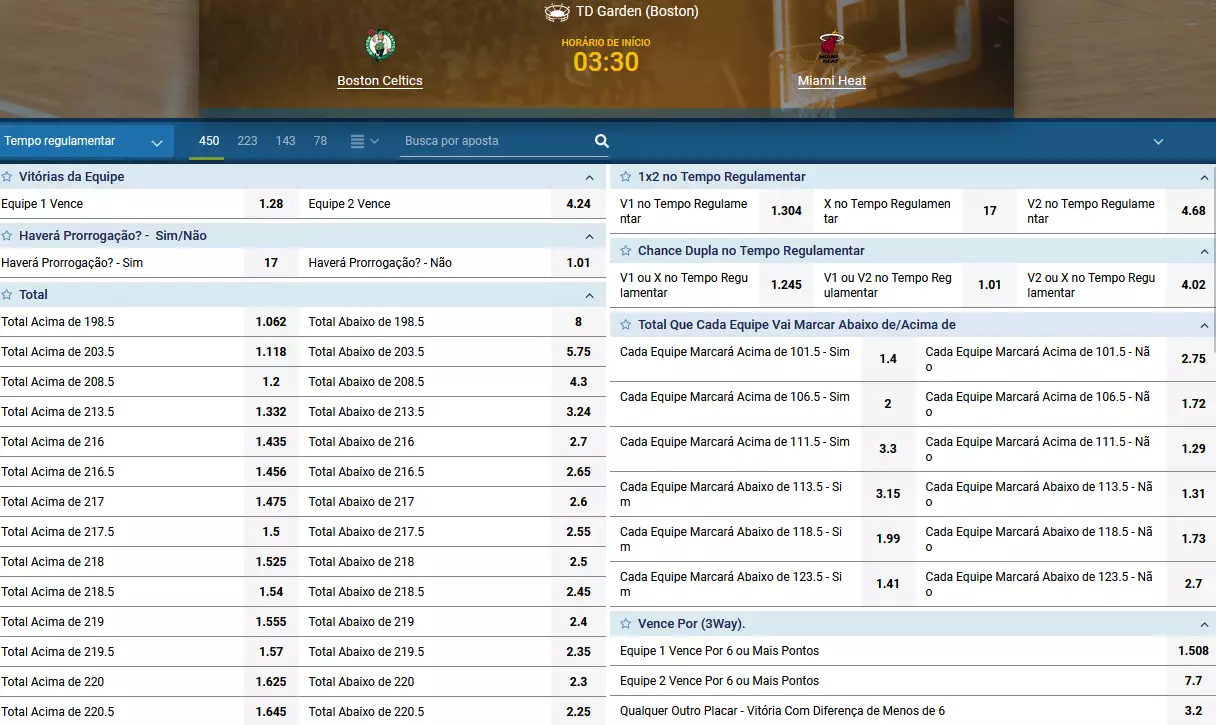Open the market layout view dropdown
Viewport: 1216px width, 725px height.
[365, 141]
